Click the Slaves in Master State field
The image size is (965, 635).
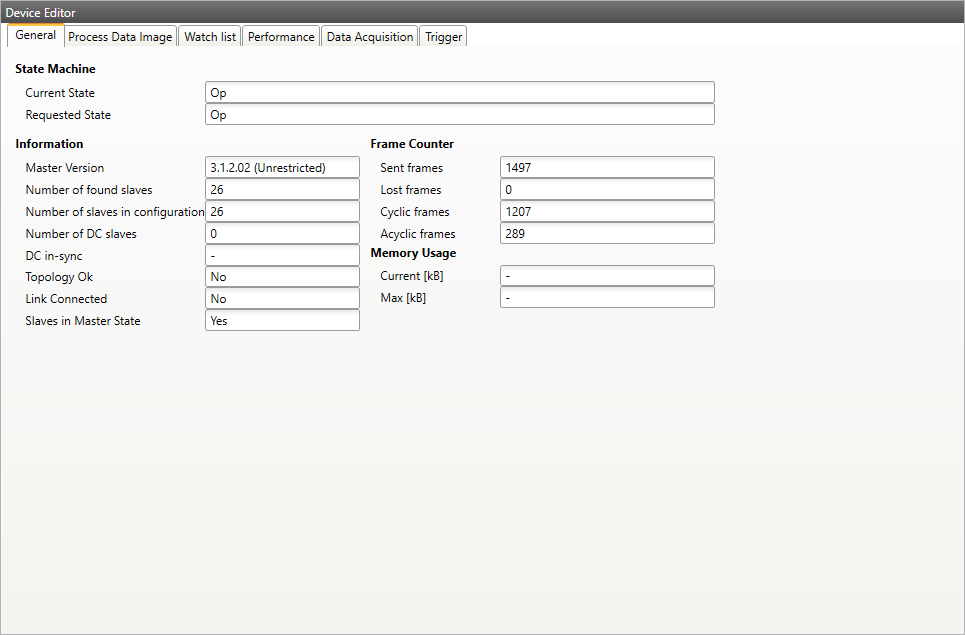281,321
